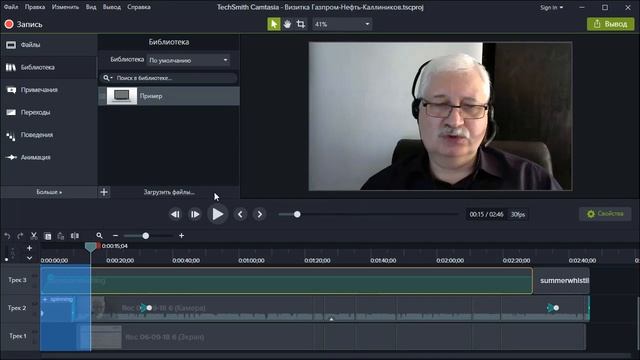Viewport: 640px width, 360px height.
Task: Open the Вывод menu in menu bar
Action: 111,7
